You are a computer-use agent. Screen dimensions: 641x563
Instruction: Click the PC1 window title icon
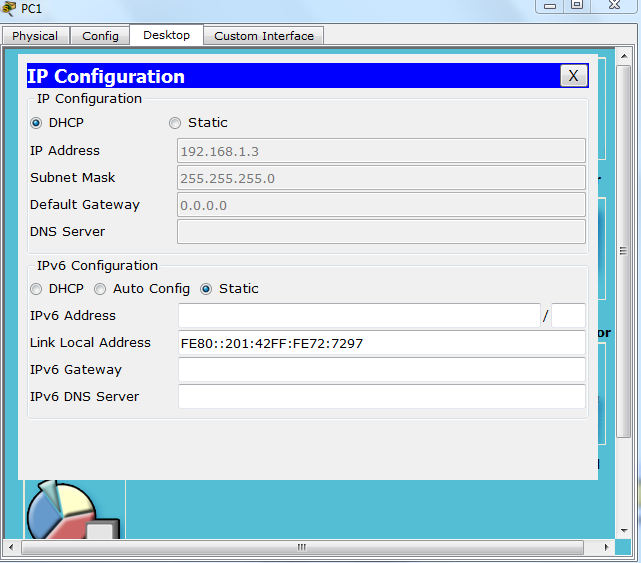pyautogui.click(x=8, y=8)
